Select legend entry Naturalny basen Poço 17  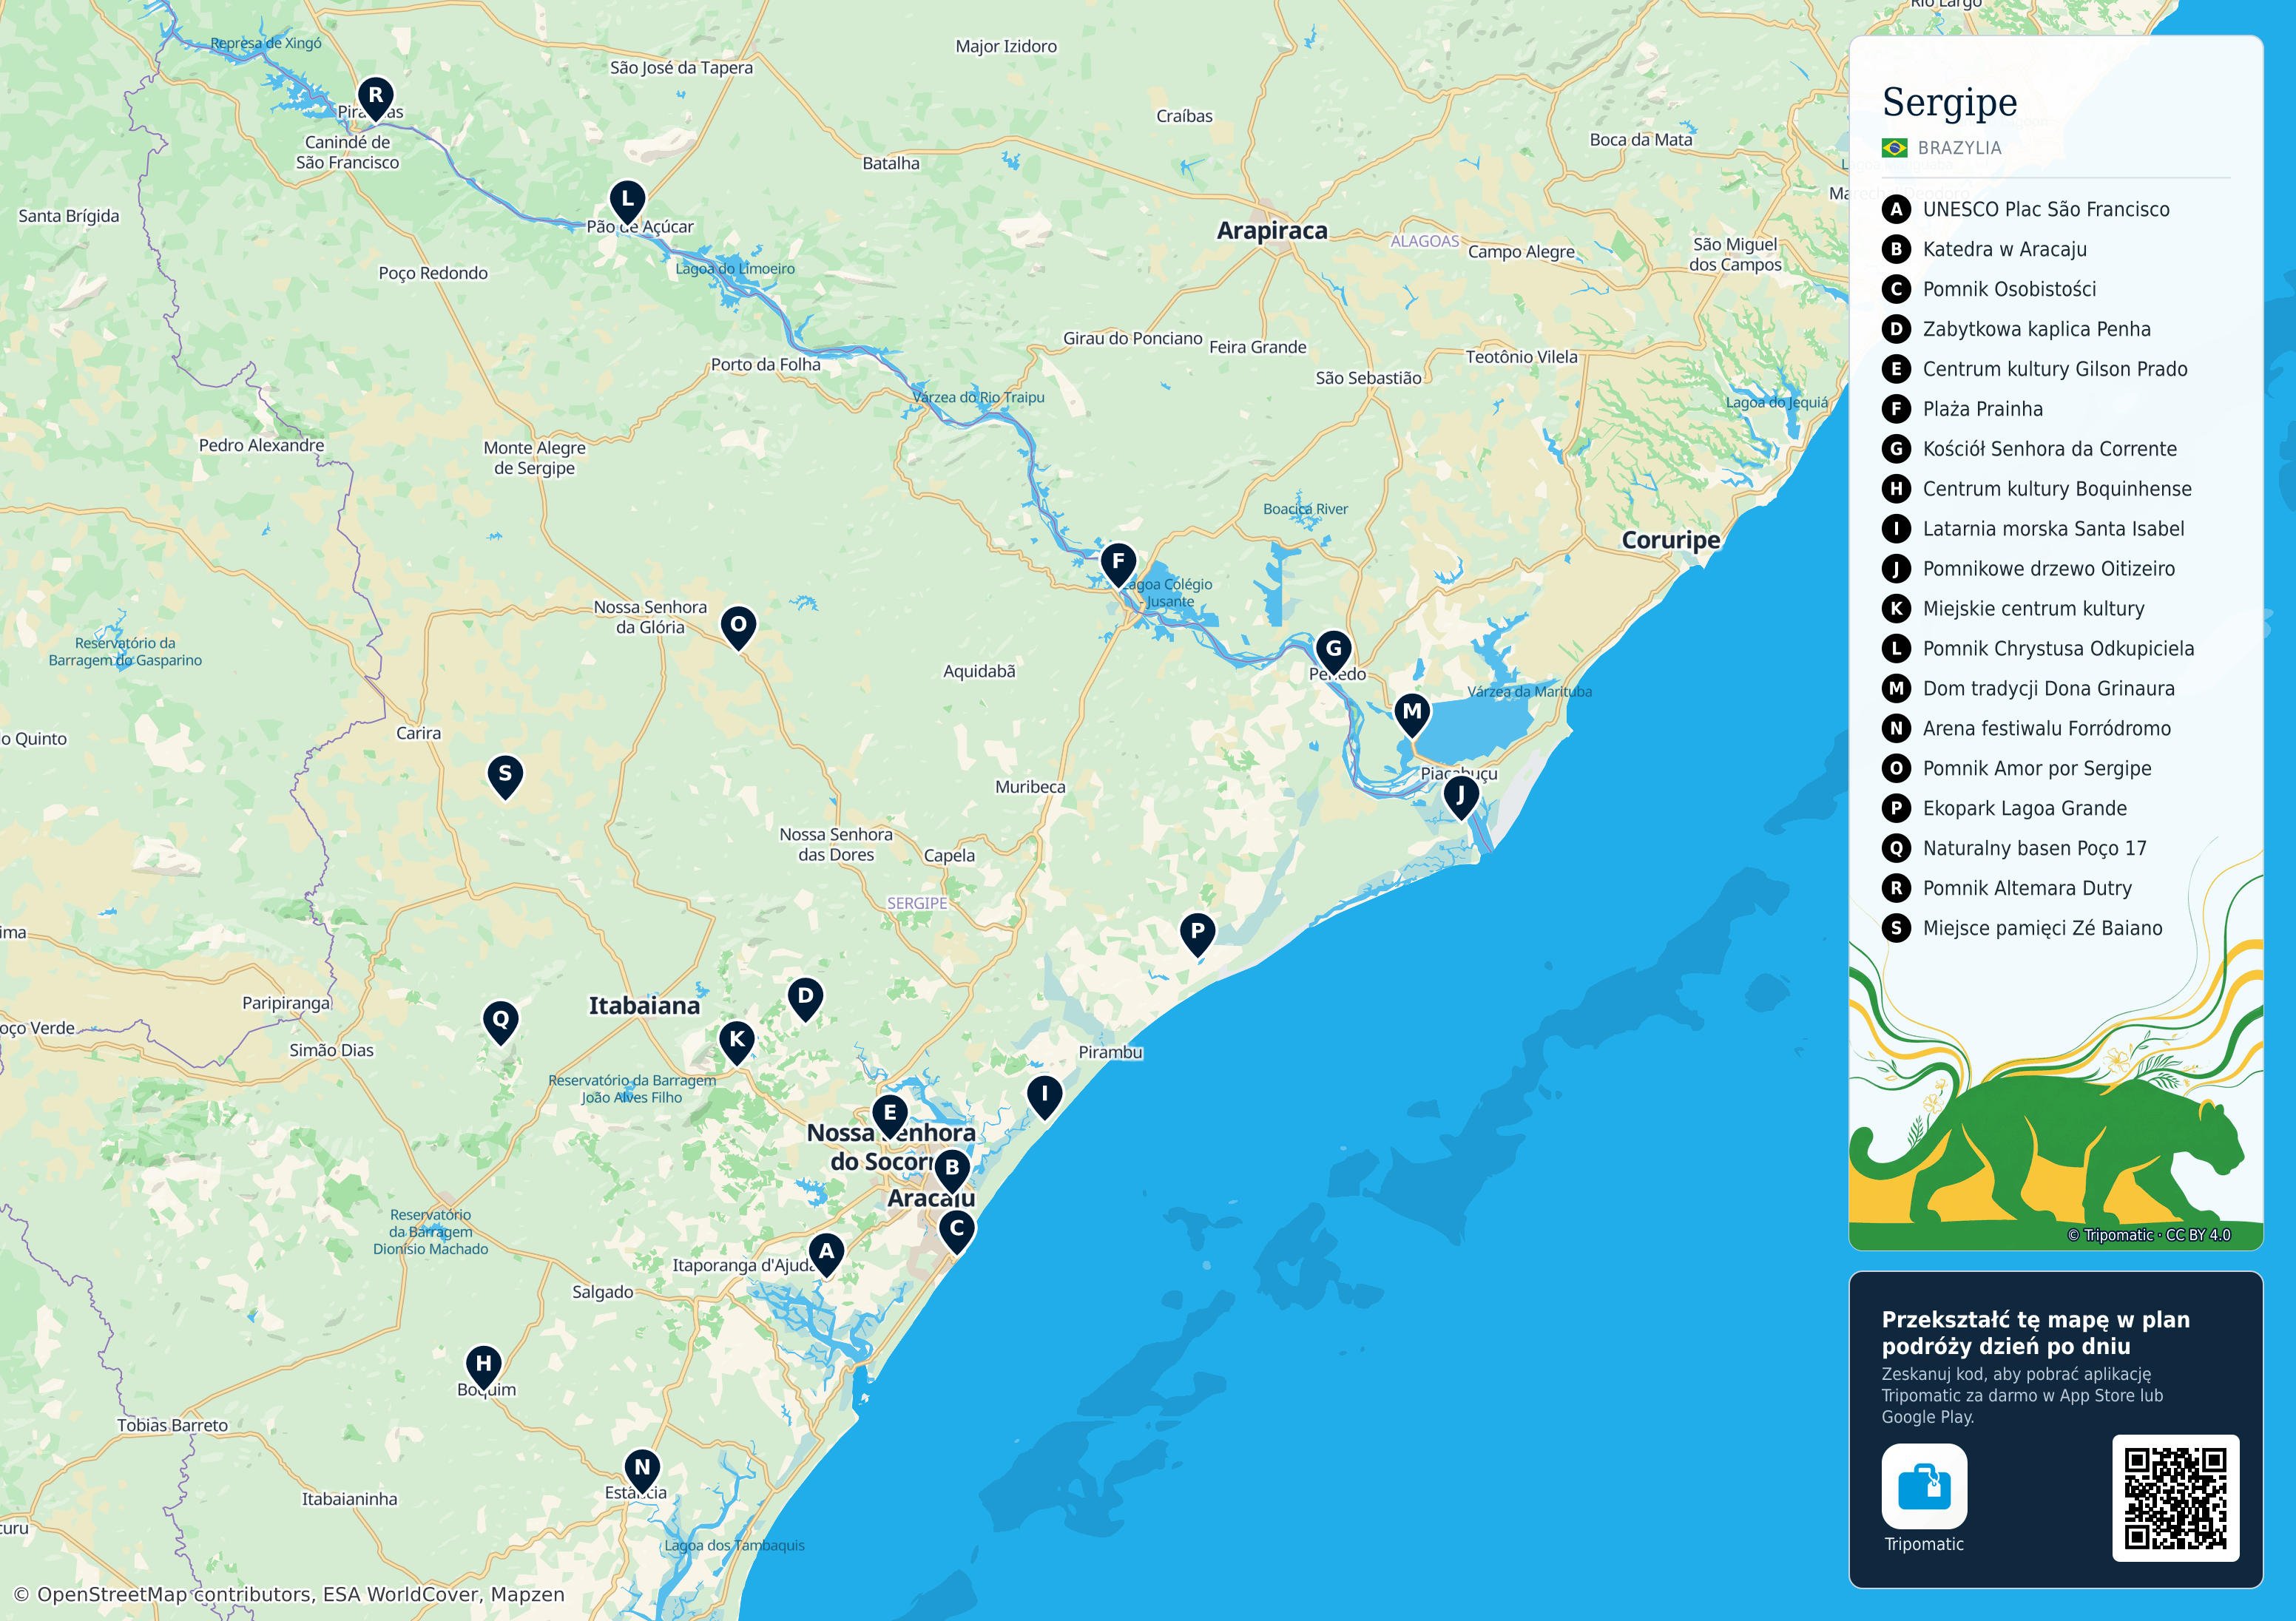(x=2035, y=848)
